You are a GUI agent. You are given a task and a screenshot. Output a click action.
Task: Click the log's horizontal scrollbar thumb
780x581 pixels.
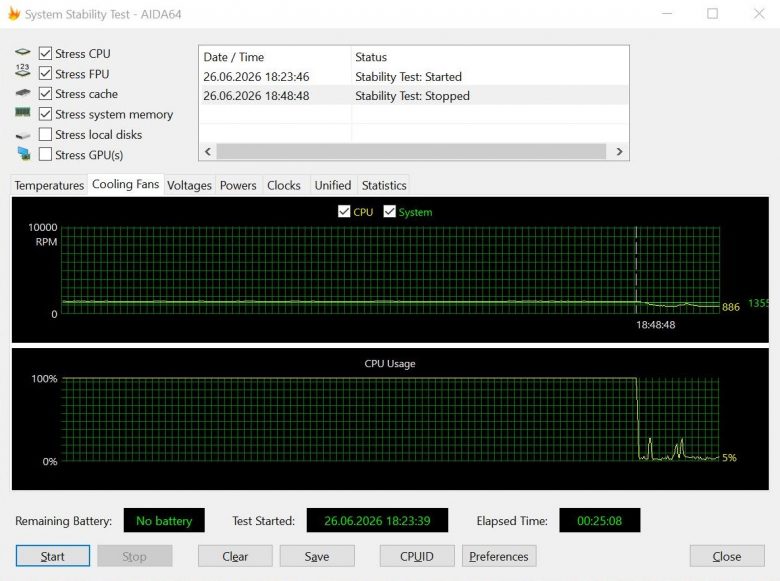(x=411, y=151)
